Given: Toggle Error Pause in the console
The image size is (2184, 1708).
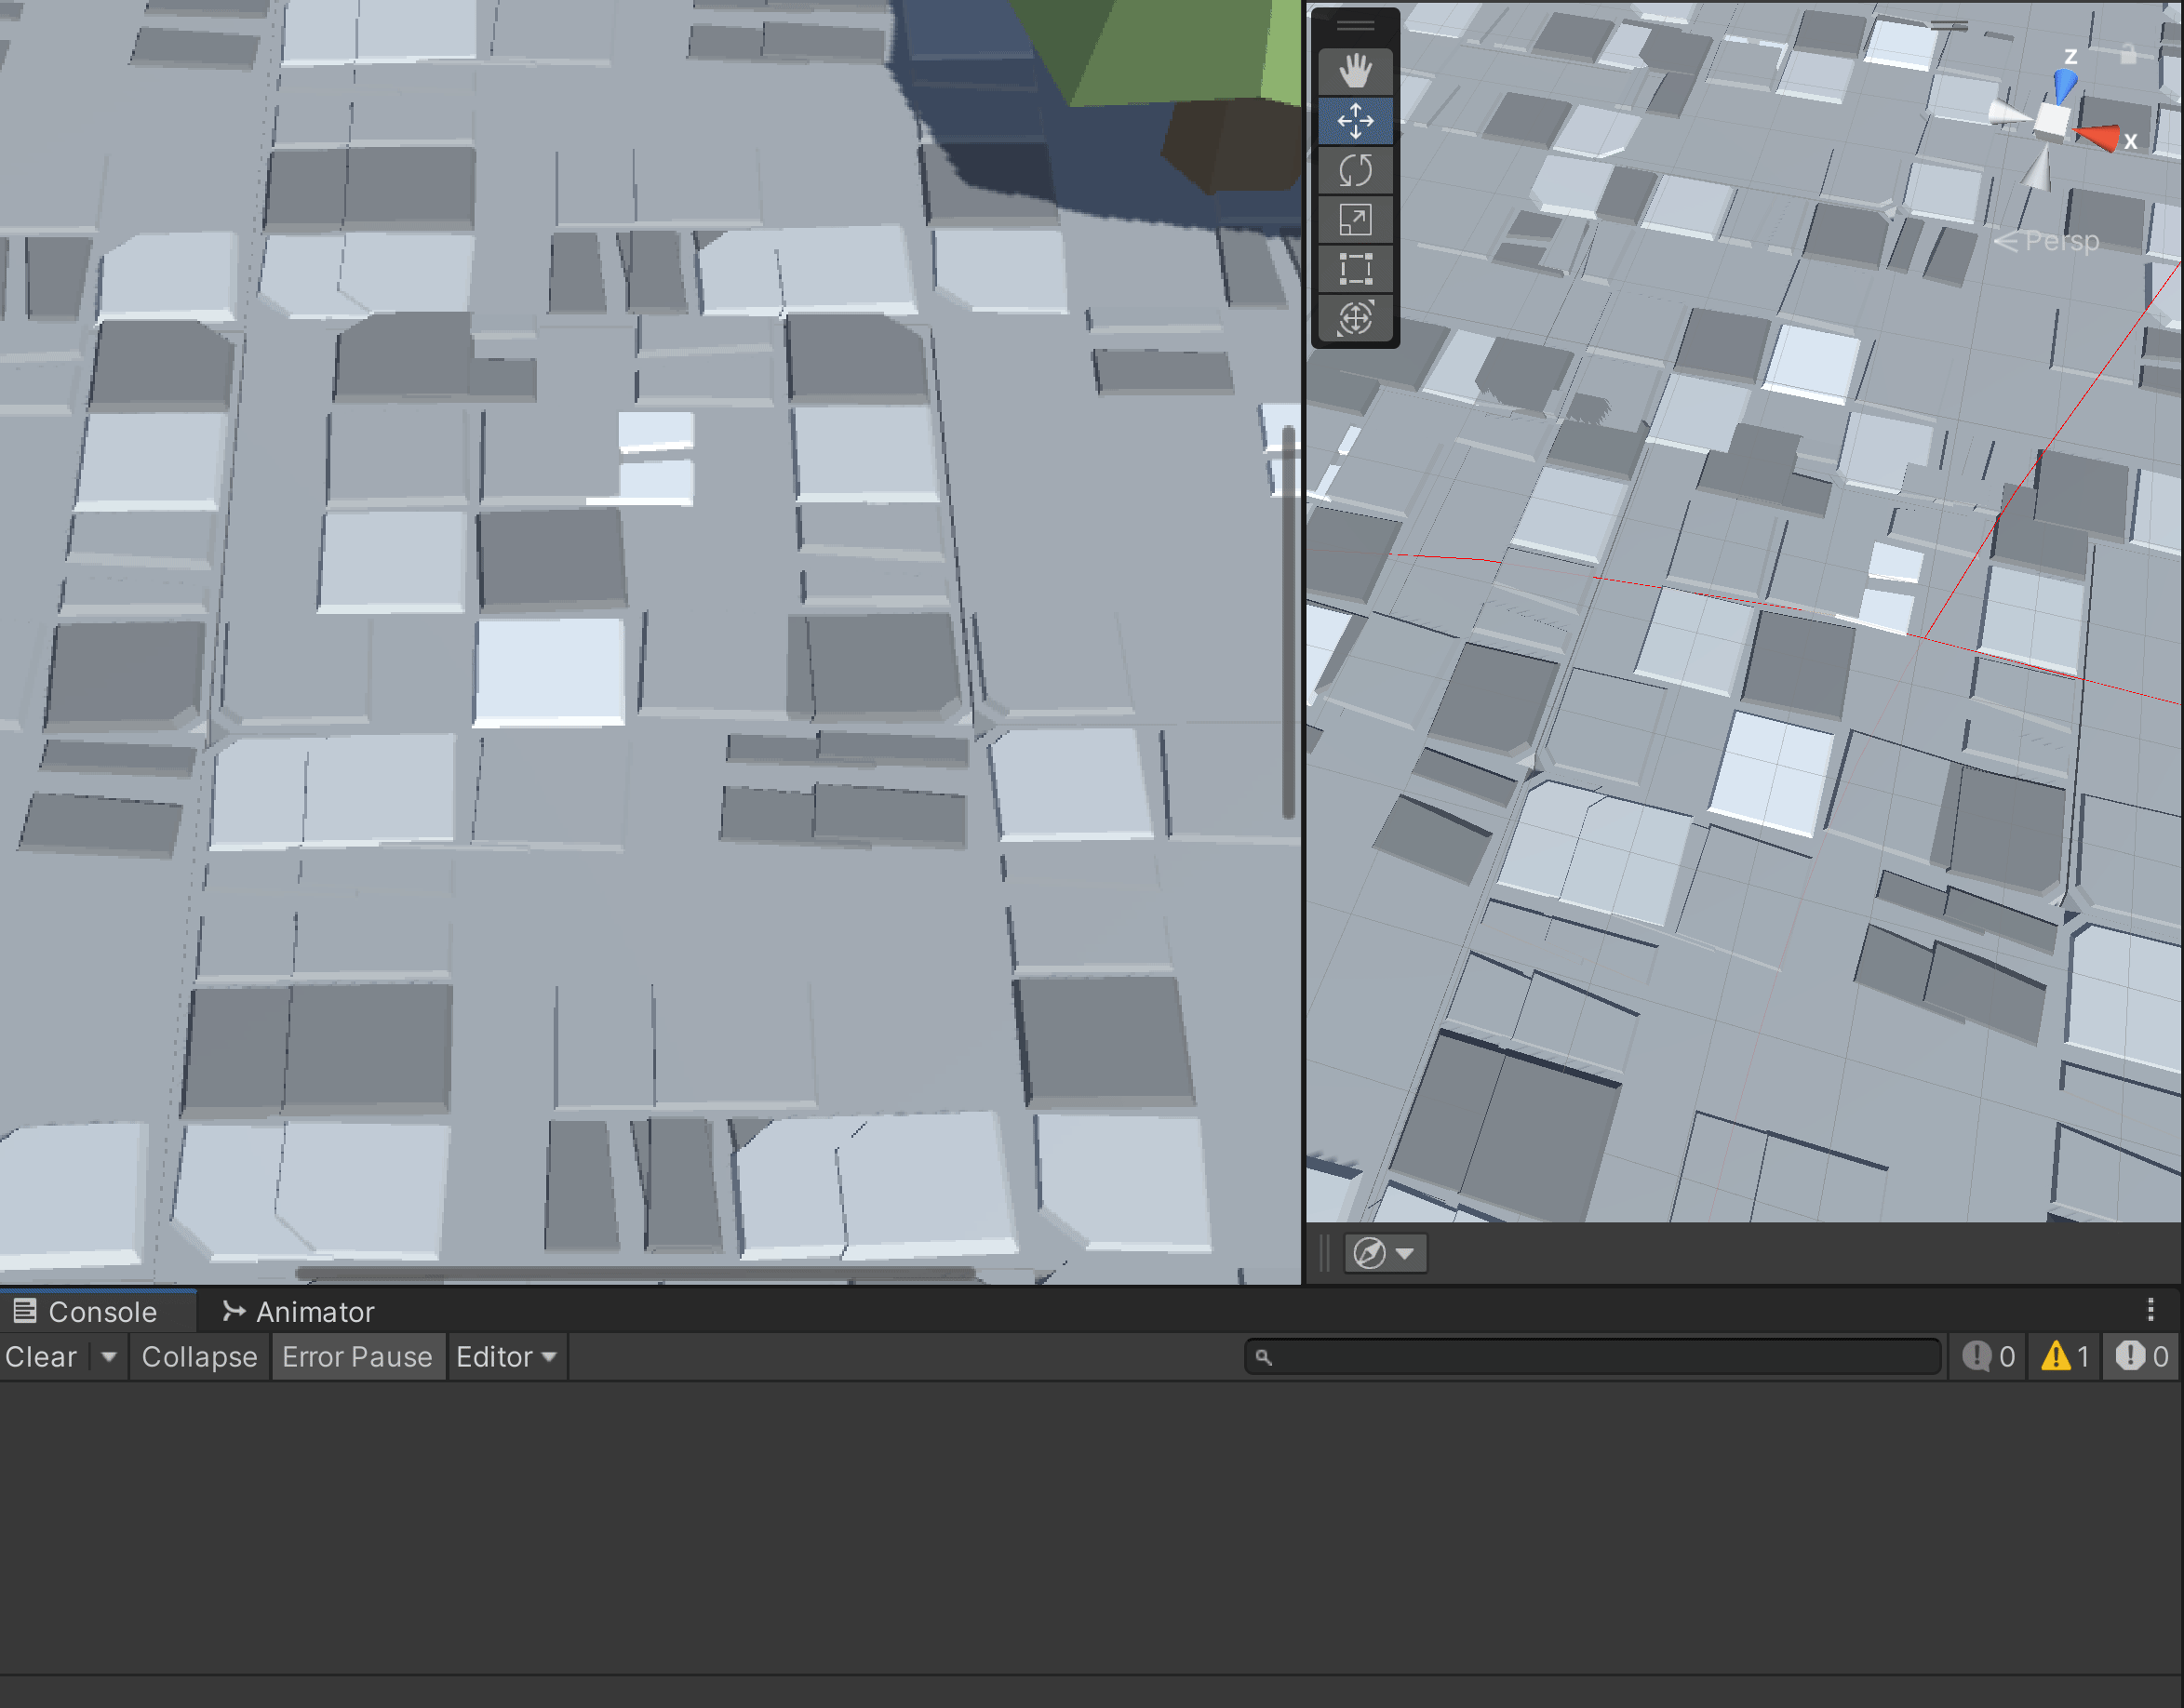Looking at the screenshot, I should click(x=357, y=1357).
